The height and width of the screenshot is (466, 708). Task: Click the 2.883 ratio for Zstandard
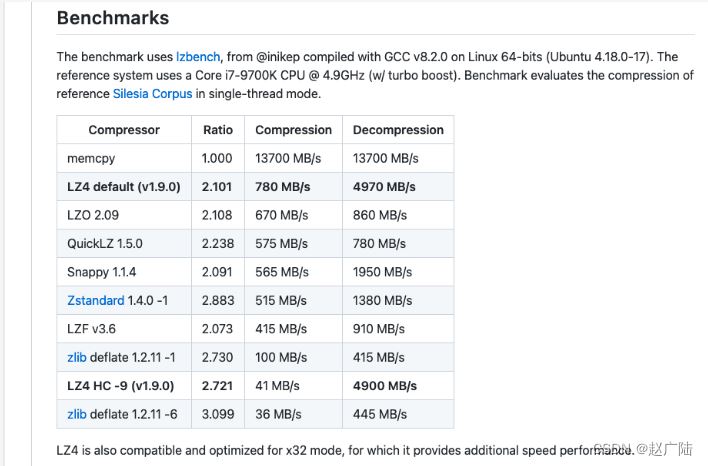[218, 300]
